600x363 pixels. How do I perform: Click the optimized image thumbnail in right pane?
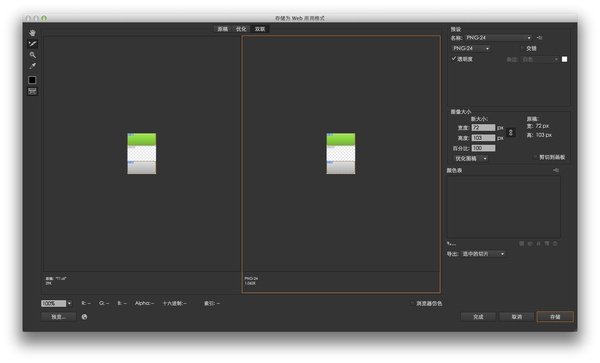[x=341, y=153]
